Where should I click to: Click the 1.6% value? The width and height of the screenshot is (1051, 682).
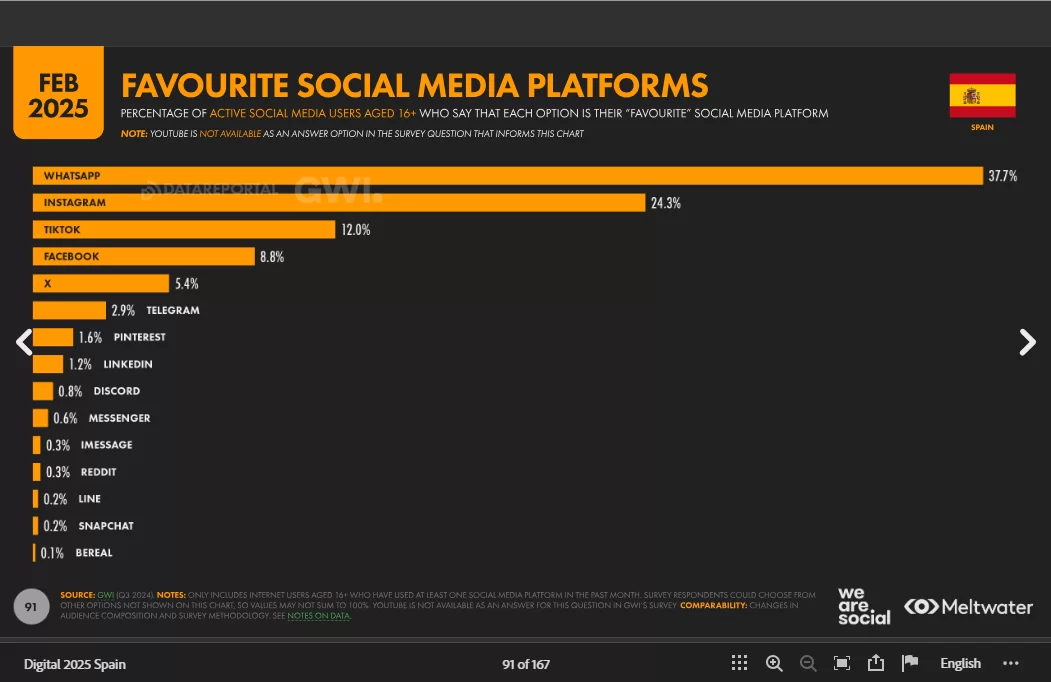point(90,337)
